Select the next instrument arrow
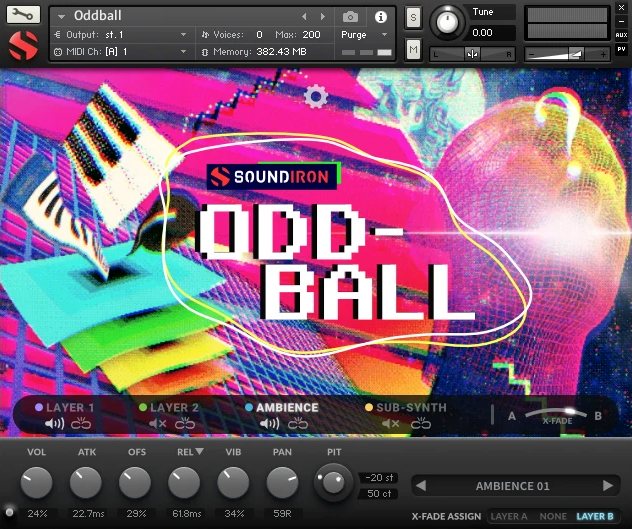 [322, 17]
